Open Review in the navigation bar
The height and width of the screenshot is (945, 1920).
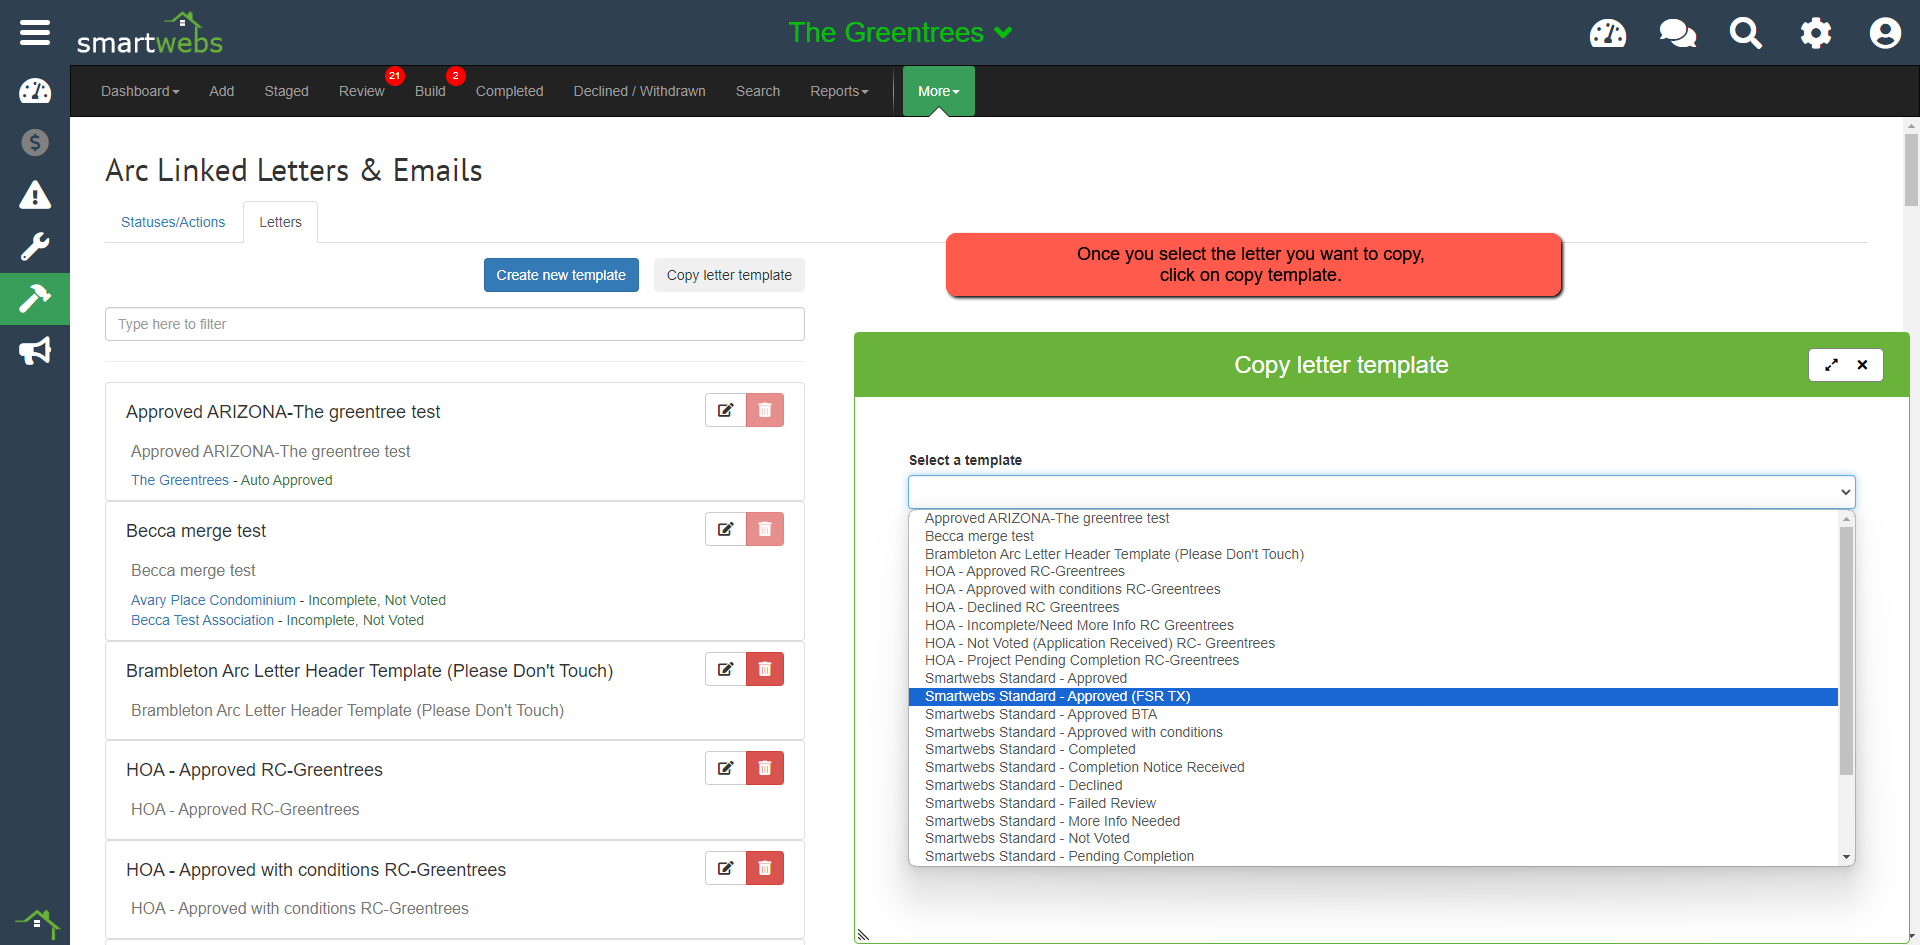(x=361, y=91)
